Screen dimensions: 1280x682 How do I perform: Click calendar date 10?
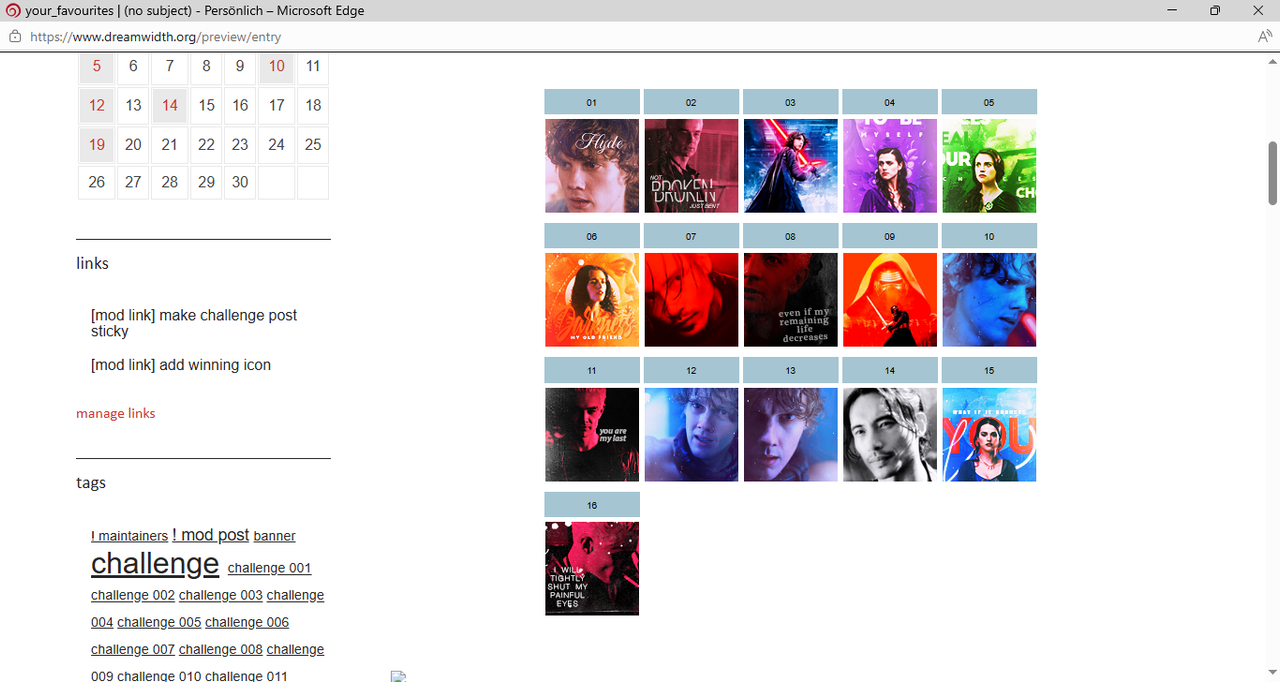pos(276,67)
